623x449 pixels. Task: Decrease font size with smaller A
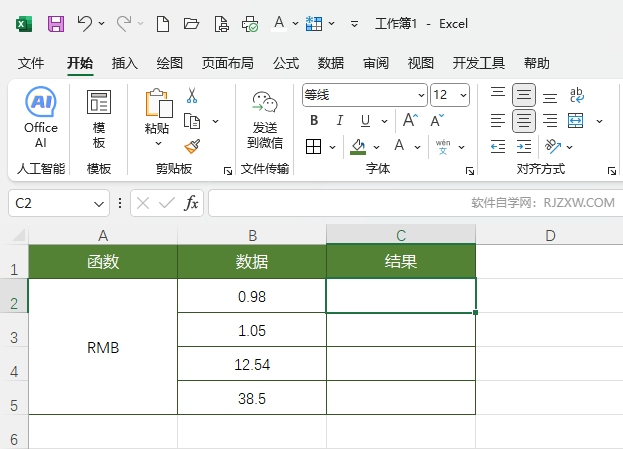pos(437,120)
